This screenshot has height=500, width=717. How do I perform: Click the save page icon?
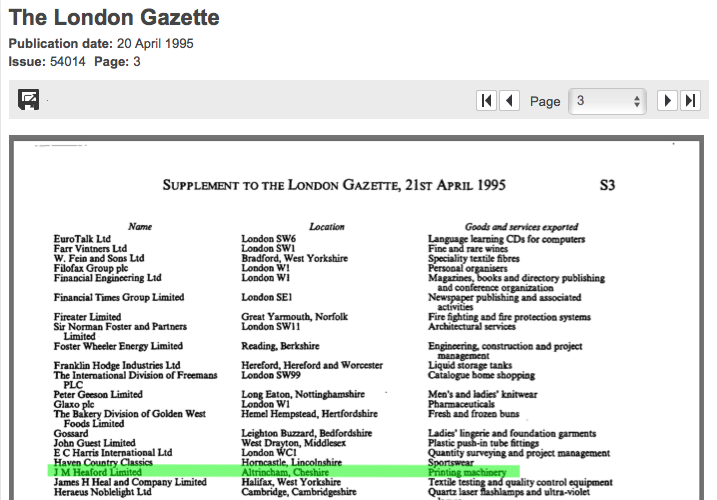[28, 99]
